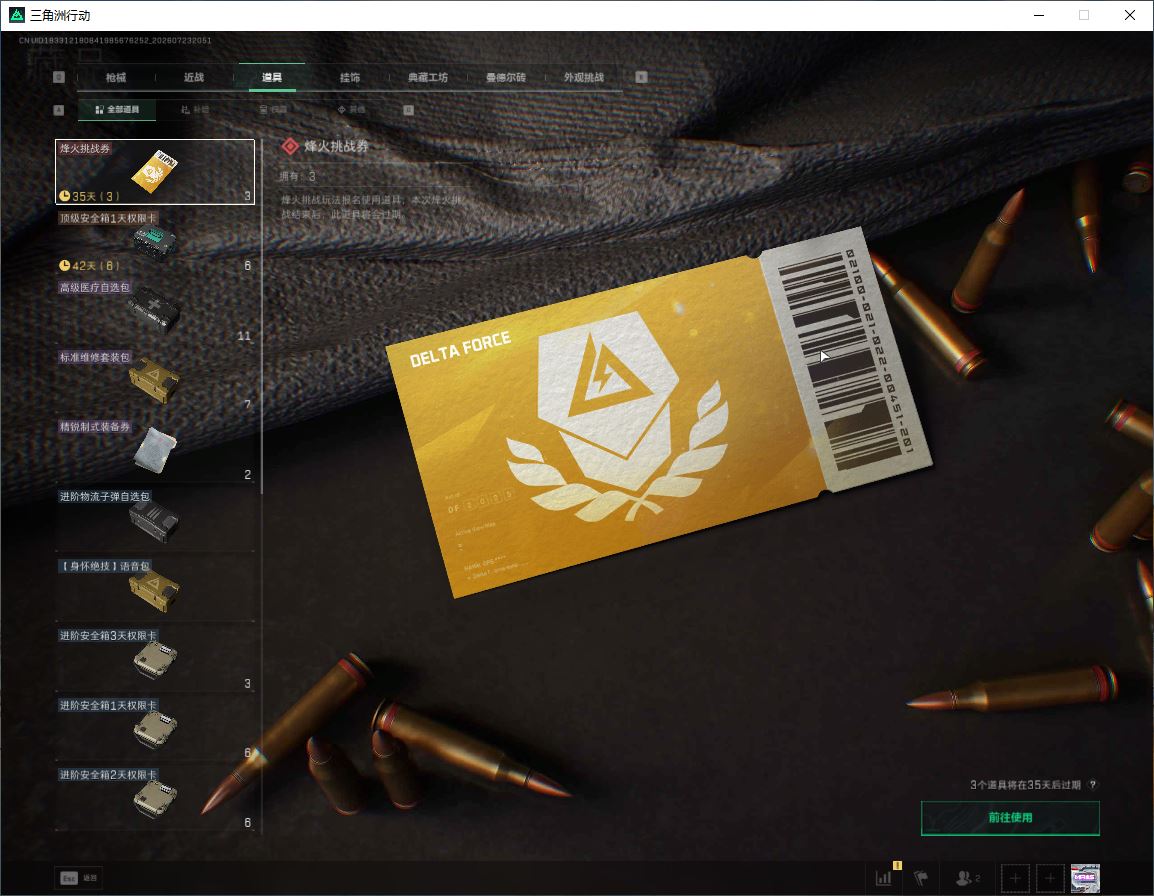The image size is (1154, 896).
Task: Select the 其他 filter with the diamond icon
Action: click(351, 110)
